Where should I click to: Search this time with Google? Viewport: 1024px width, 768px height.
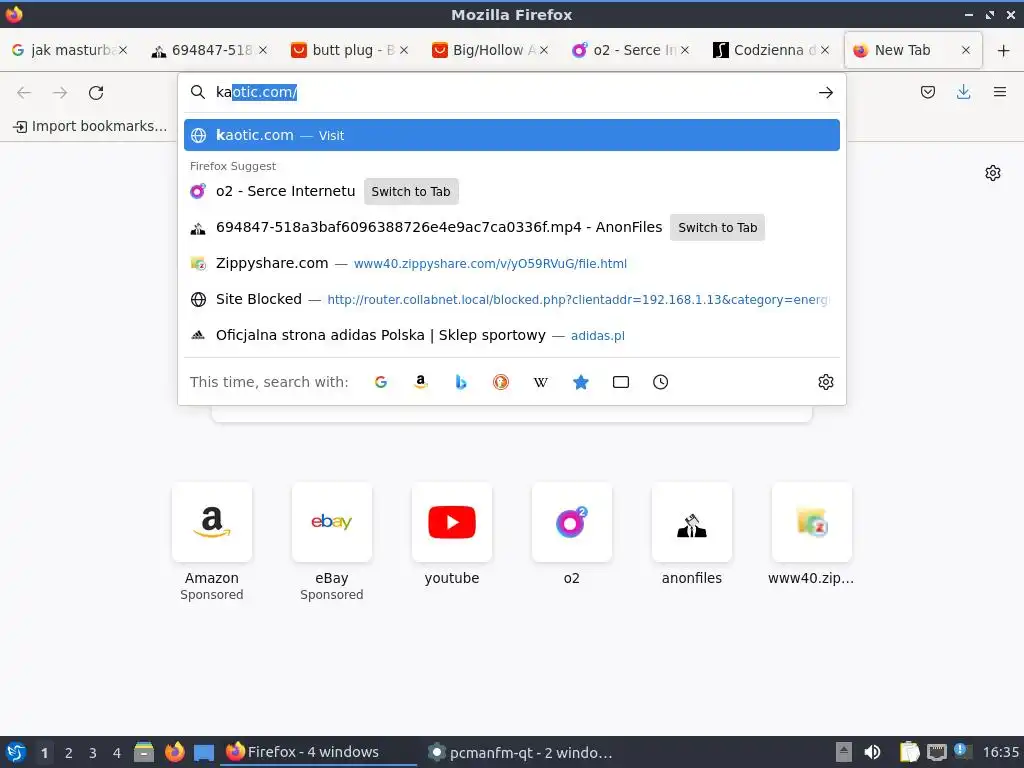tap(381, 382)
